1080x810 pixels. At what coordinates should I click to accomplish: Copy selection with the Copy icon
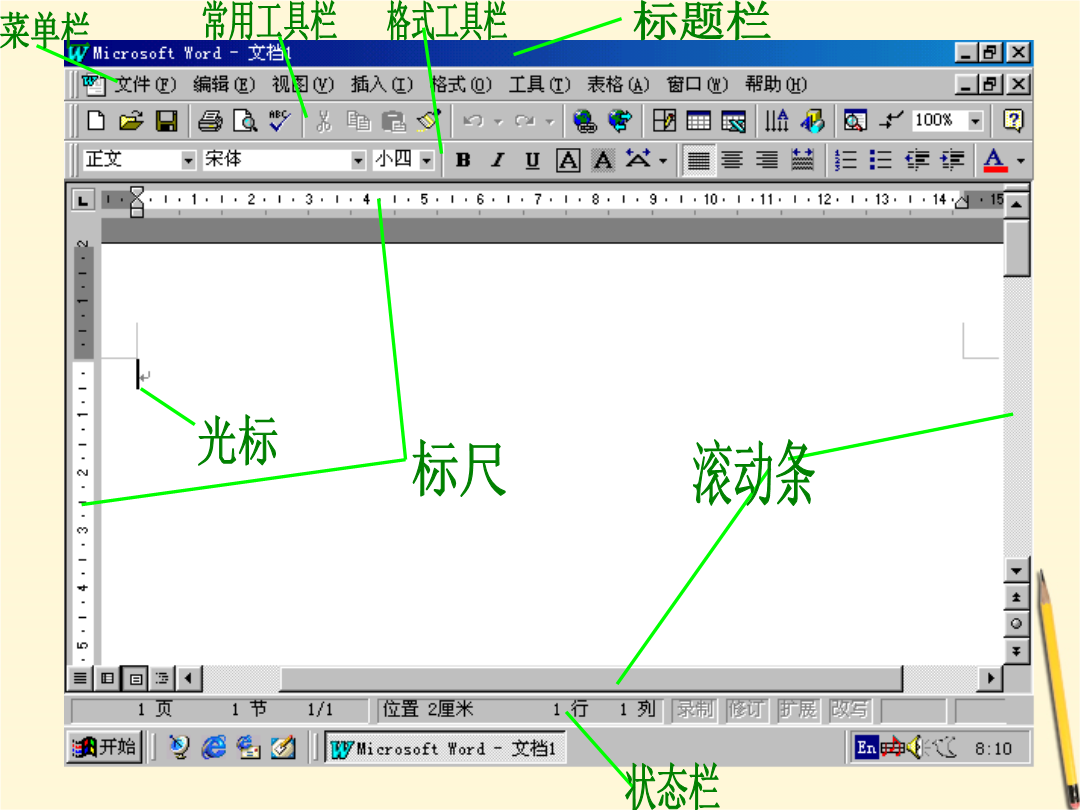click(x=358, y=121)
